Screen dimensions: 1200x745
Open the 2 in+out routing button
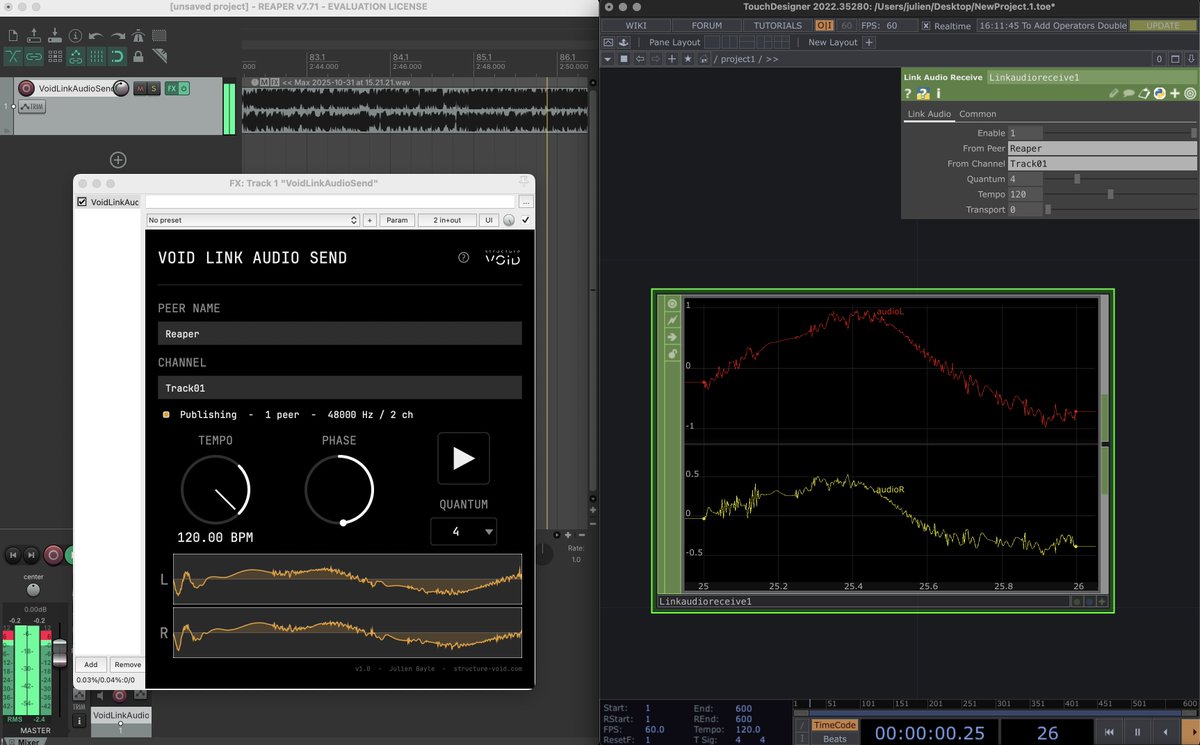click(x=447, y=220)
